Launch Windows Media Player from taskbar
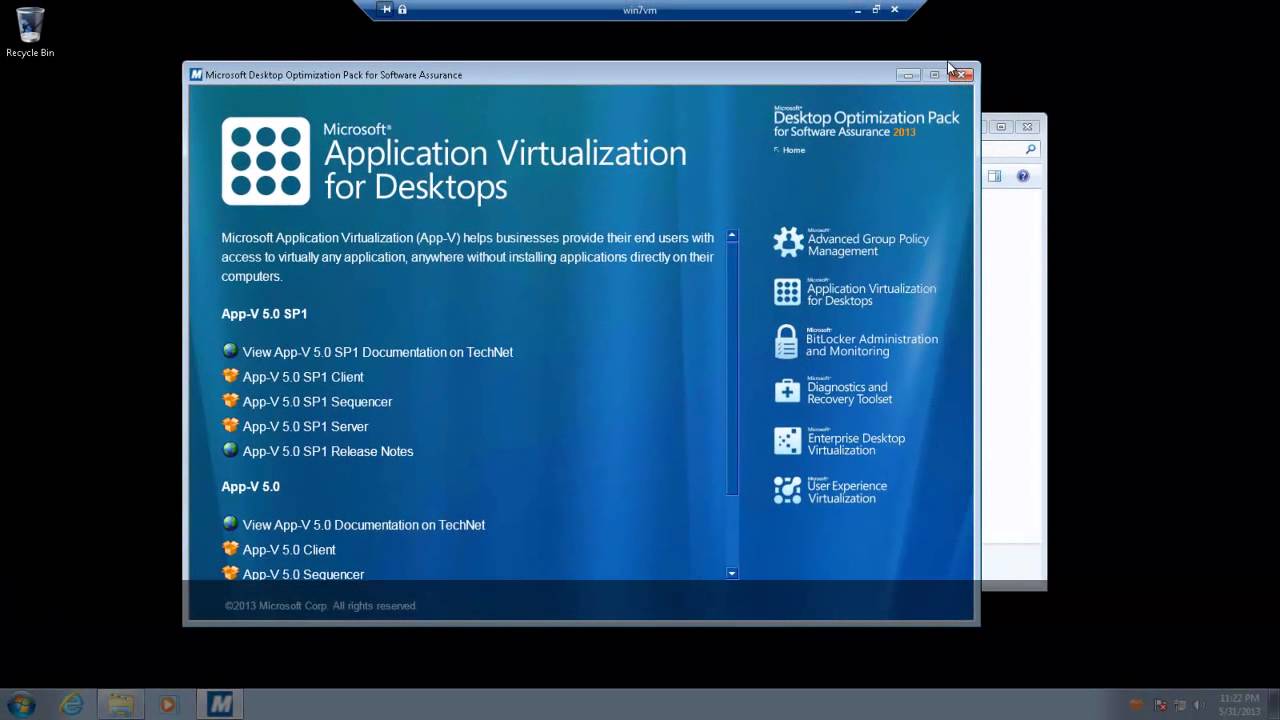Viewport: 1280px width, 720px height. [168, 705]
